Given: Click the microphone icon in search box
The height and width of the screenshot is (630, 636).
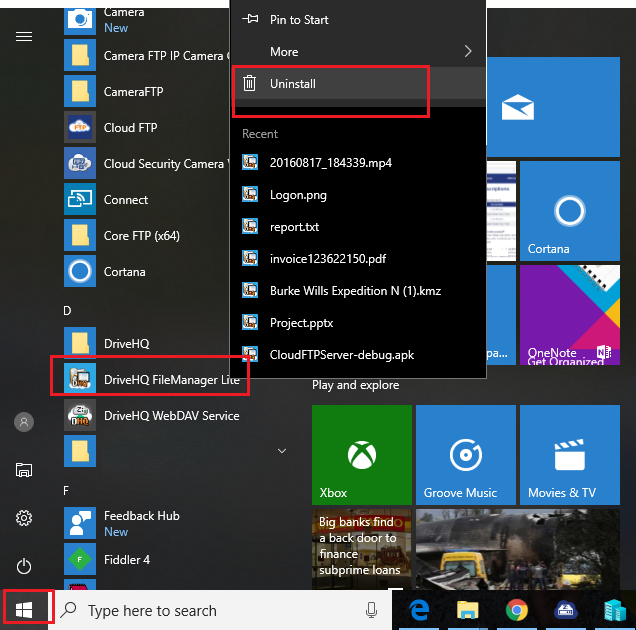Looking at the screenshot, I should [x=372, y=610].
